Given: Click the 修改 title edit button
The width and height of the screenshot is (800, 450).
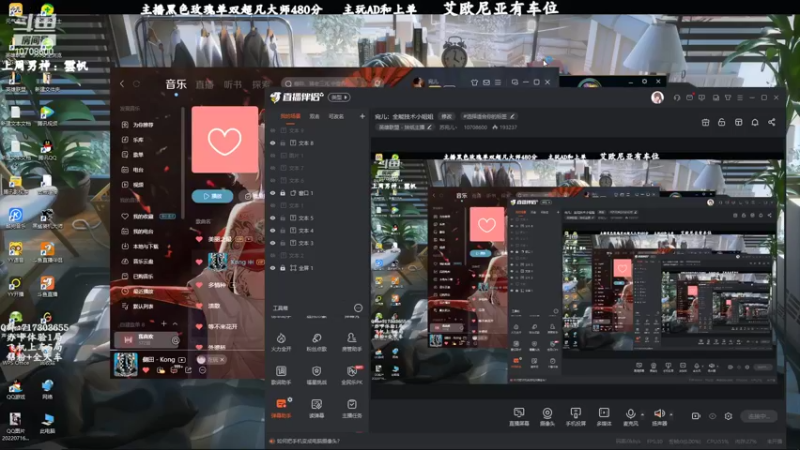Looking at the screenshot, I should pos(447,116).
